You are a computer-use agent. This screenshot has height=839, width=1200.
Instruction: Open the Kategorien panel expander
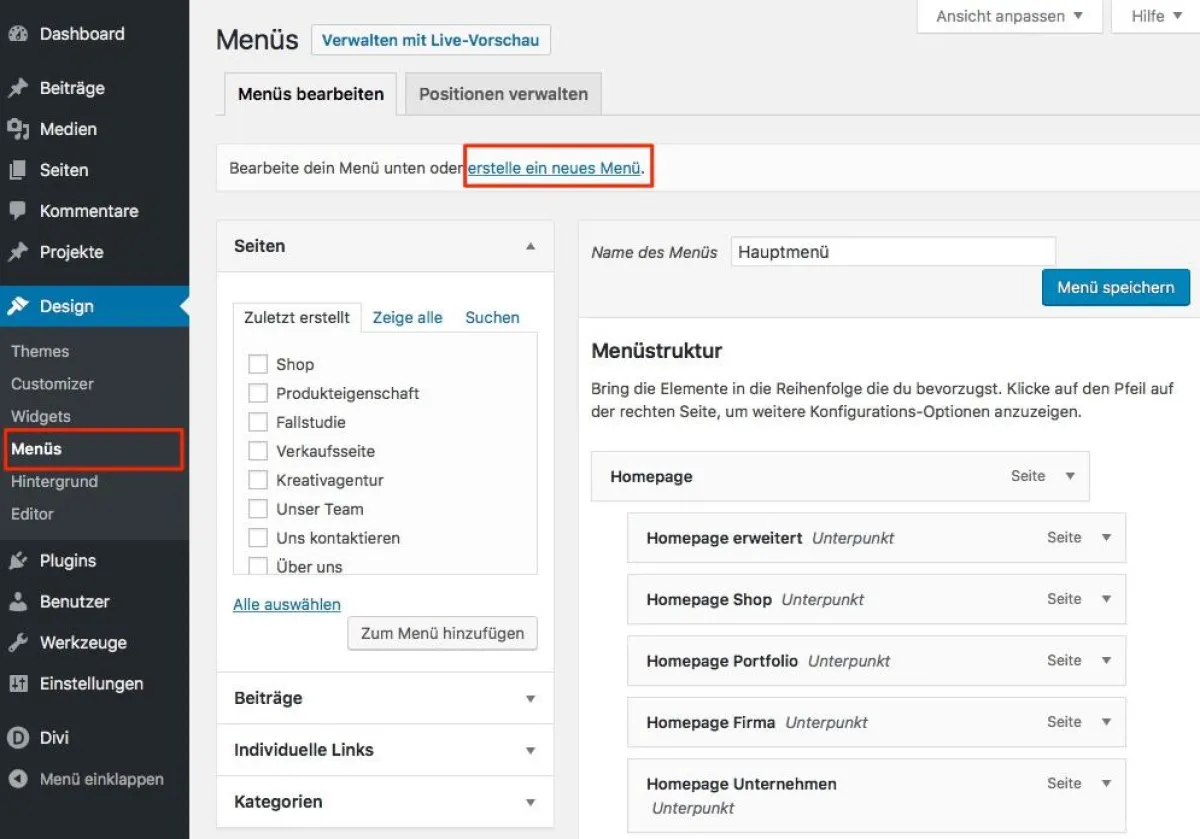(x=530, y=802)
